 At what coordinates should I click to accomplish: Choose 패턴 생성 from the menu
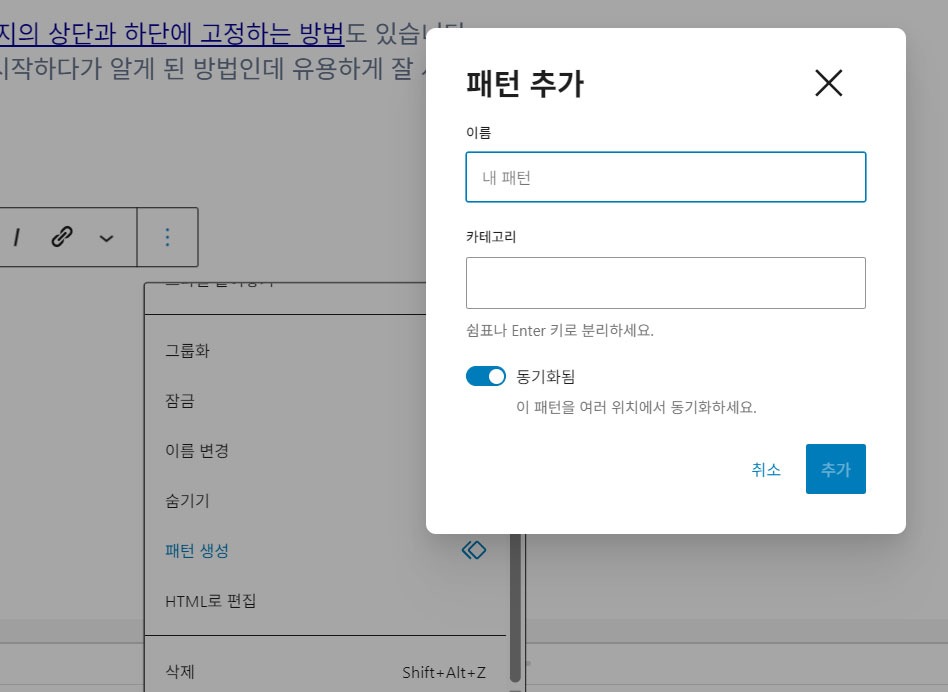point(194,550)
